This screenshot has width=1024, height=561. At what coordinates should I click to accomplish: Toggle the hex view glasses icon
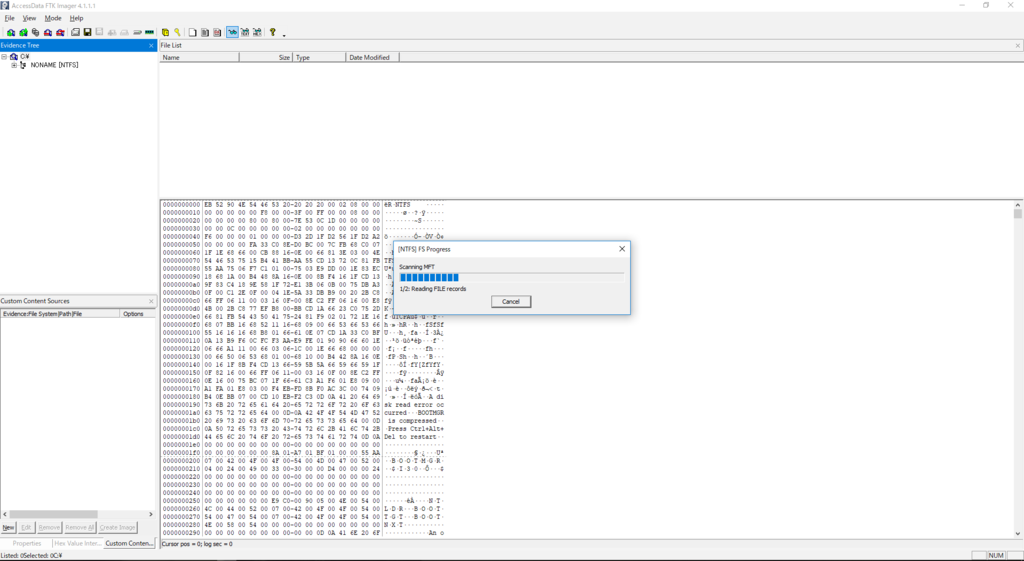pos(257,32)
